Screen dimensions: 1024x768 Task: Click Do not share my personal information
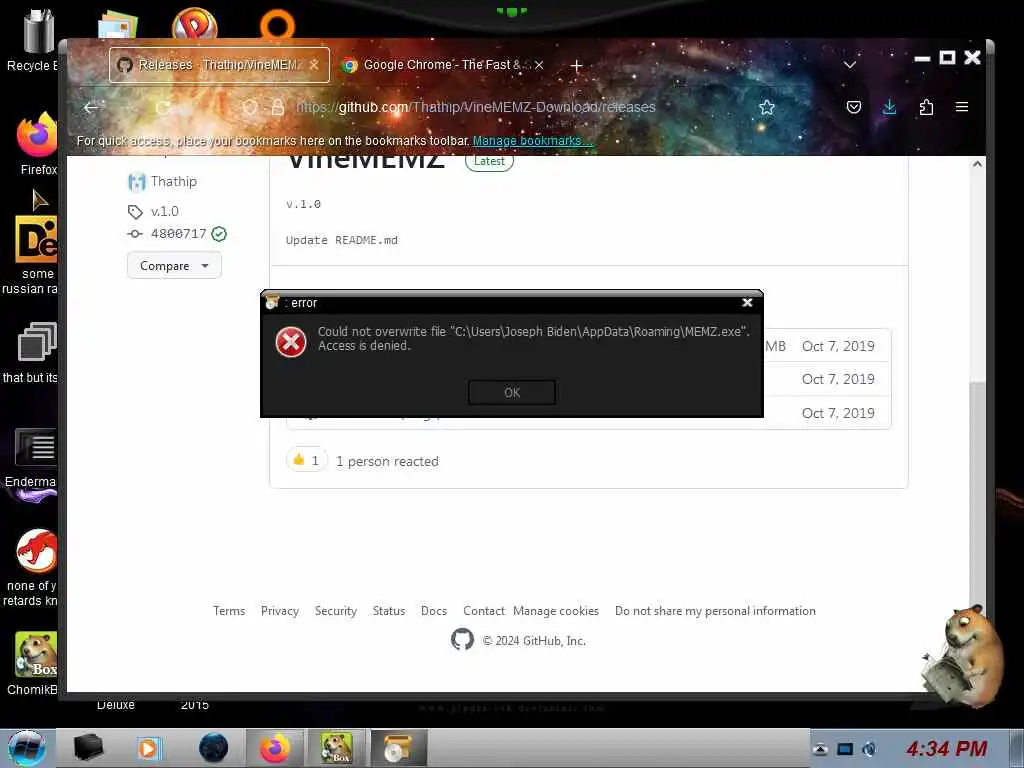point(715,611)
